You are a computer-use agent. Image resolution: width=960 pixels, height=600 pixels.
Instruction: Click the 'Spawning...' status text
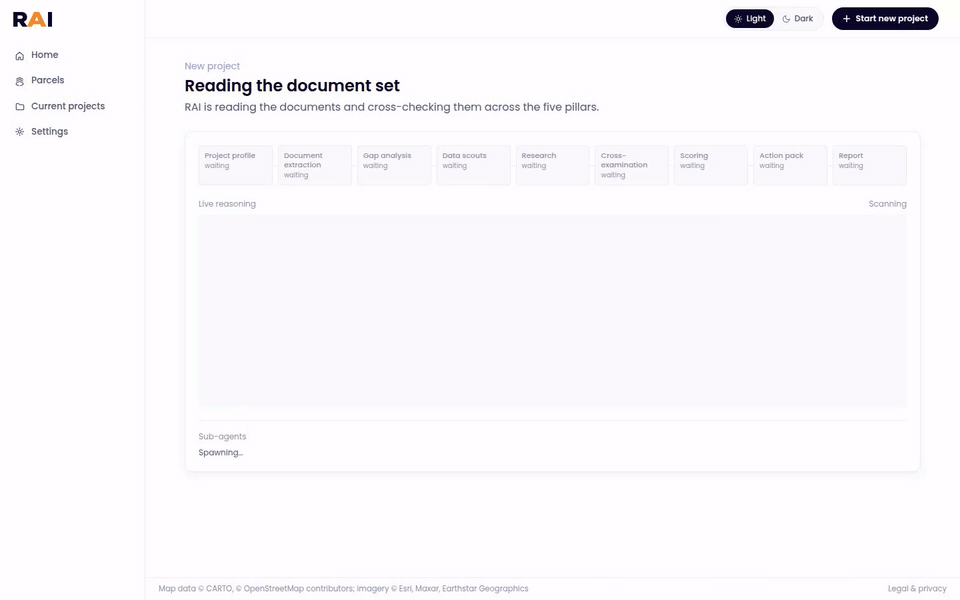[x=220, y=453]
